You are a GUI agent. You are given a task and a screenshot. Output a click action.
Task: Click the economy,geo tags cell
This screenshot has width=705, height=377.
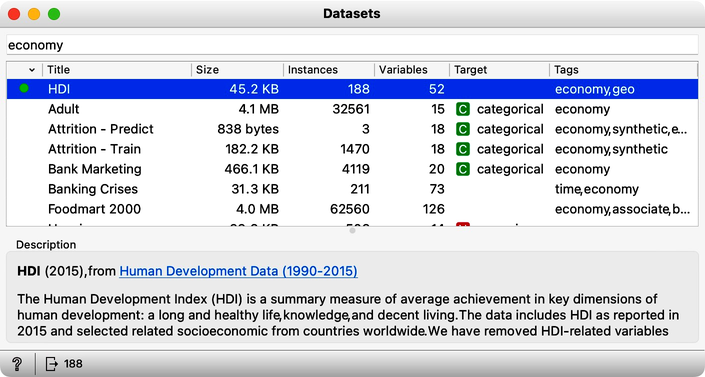point(594,89)
